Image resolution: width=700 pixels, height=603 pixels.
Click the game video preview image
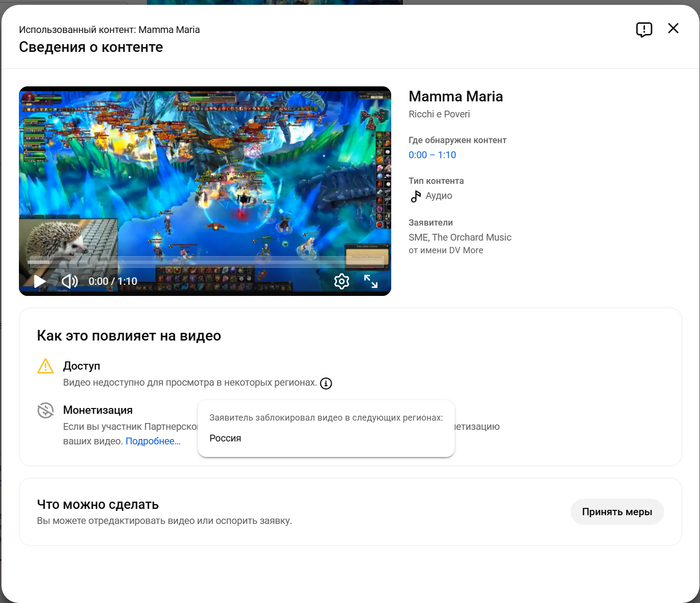(205, 170)
